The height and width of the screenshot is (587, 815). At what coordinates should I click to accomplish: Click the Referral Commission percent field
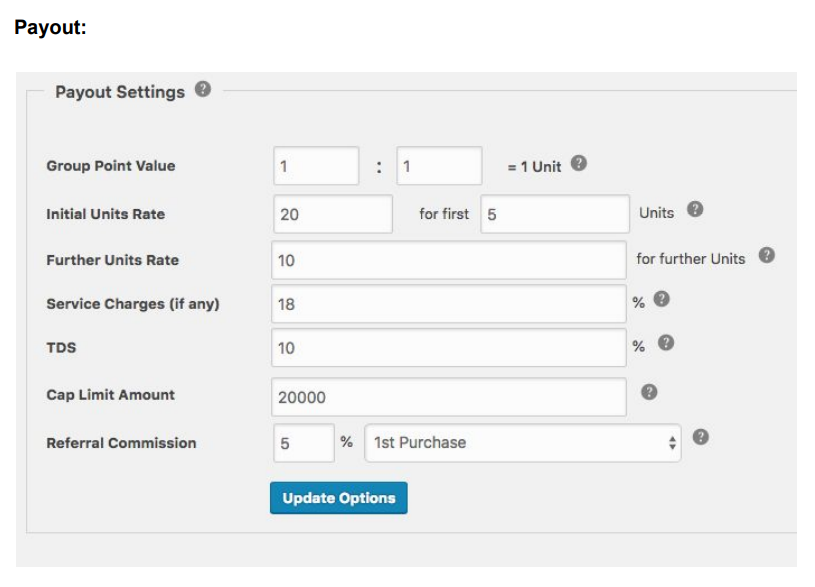(304, 443)
